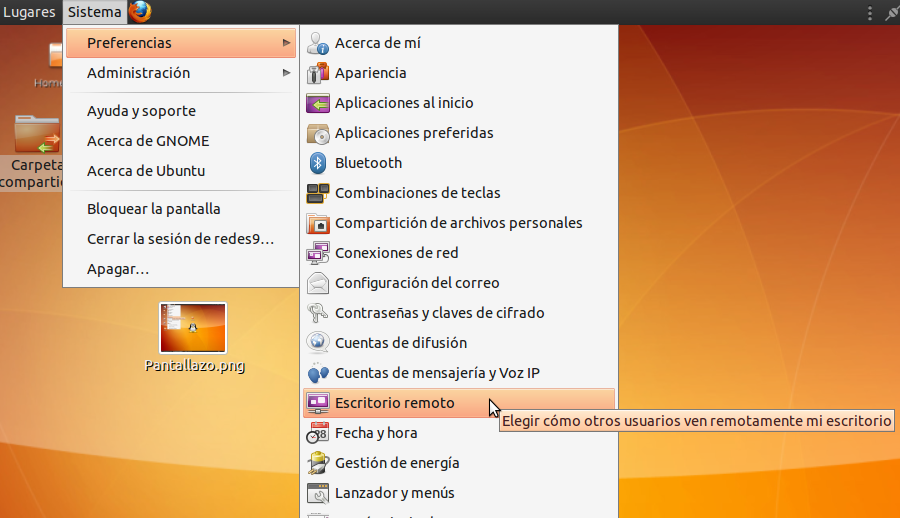Click the Contraseñas y claves keys icon
Screen dimensions: 900x518
click(317, 313)
